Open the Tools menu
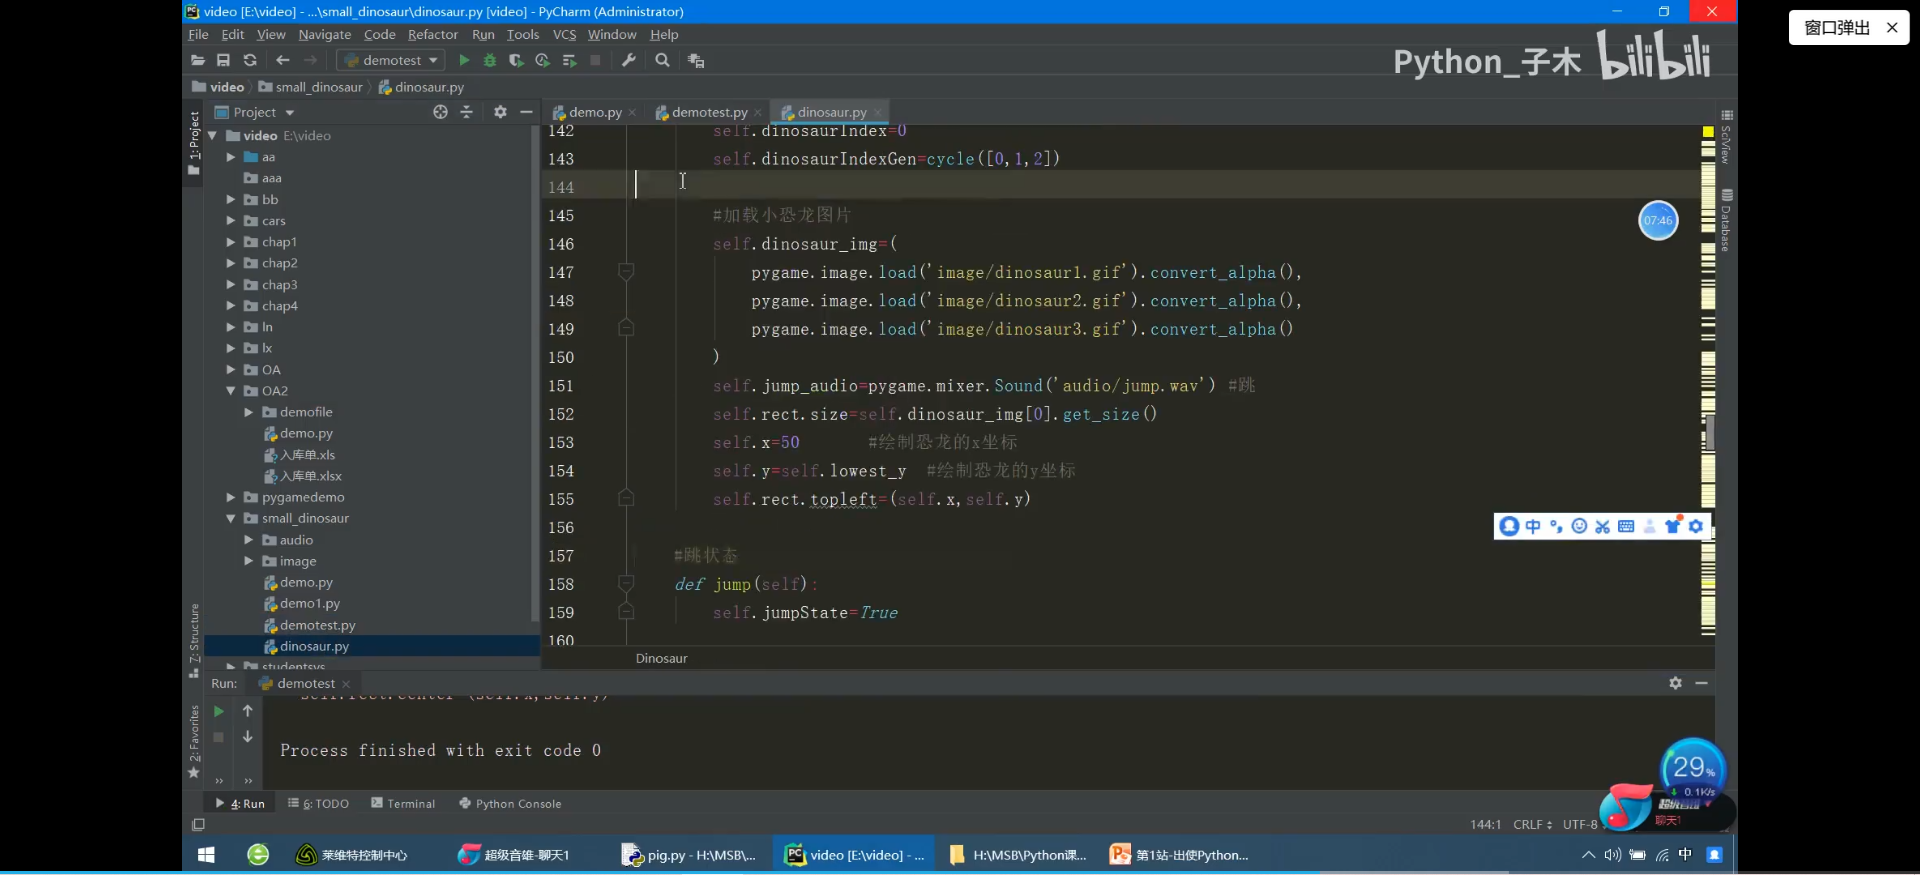 pos(523,34)
